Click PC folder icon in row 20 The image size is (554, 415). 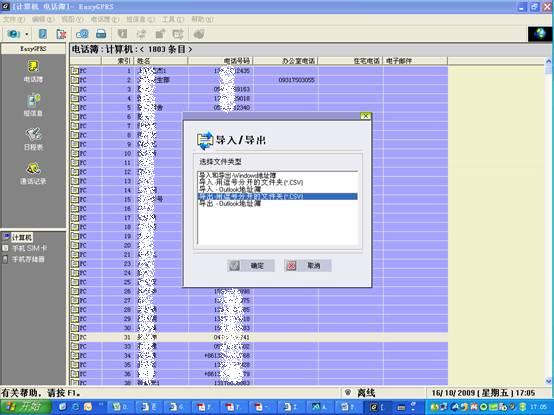tap(75, 245)
